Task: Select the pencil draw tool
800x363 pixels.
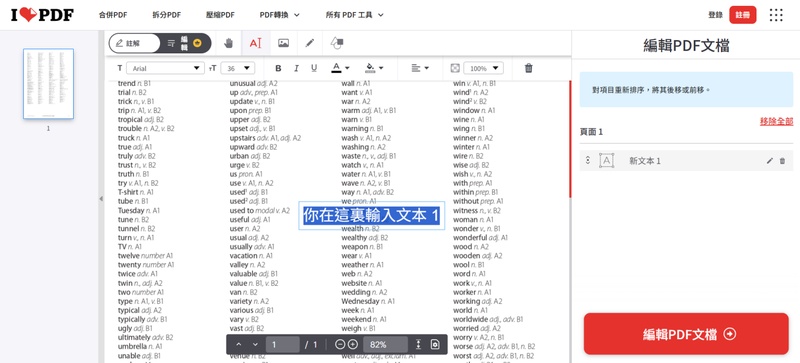Action: tap(310, 43)
